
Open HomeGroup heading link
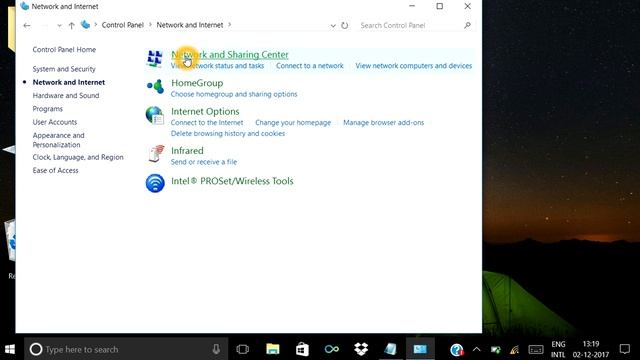tap(197, 83)
